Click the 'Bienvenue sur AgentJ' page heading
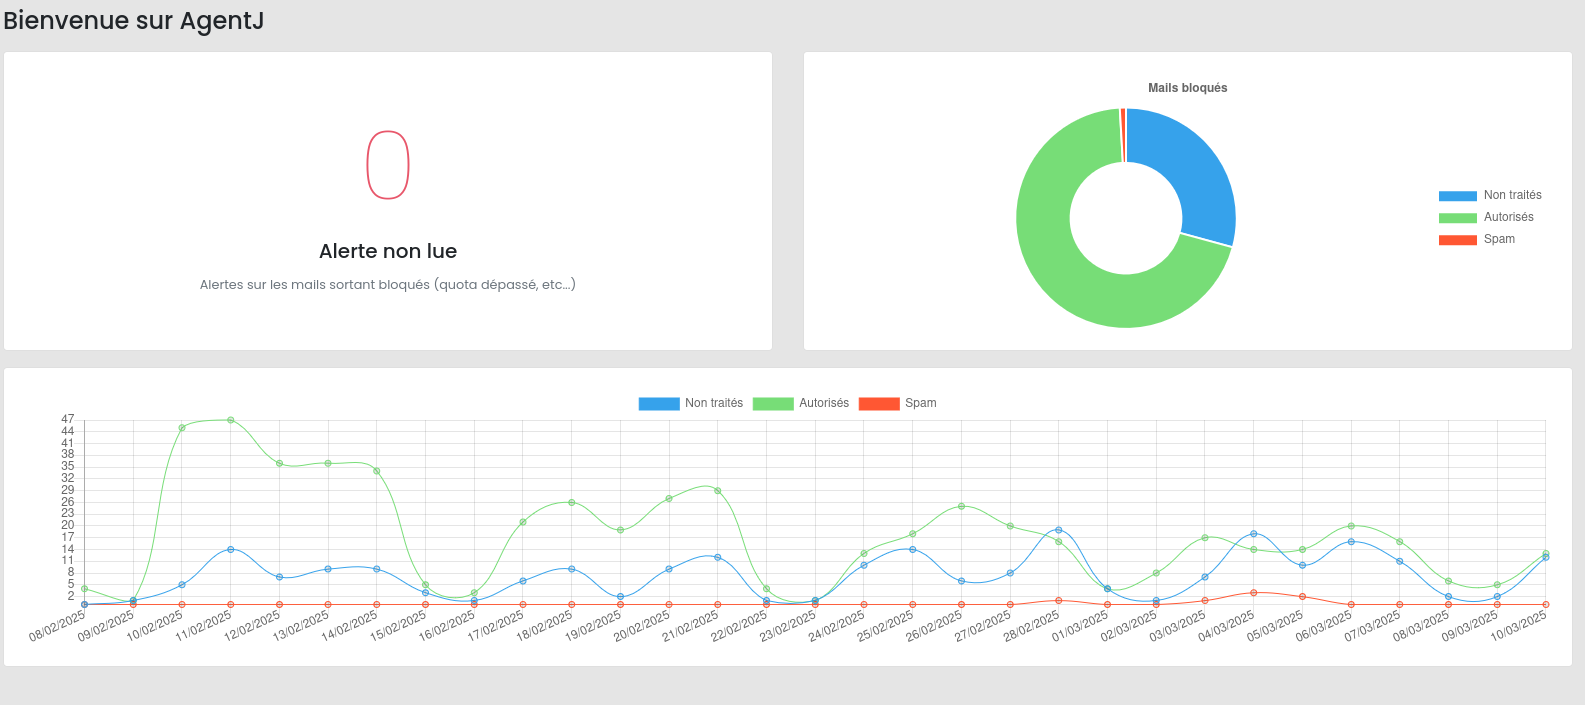Viewport: 1585px width, 705px height. [134, 20]
